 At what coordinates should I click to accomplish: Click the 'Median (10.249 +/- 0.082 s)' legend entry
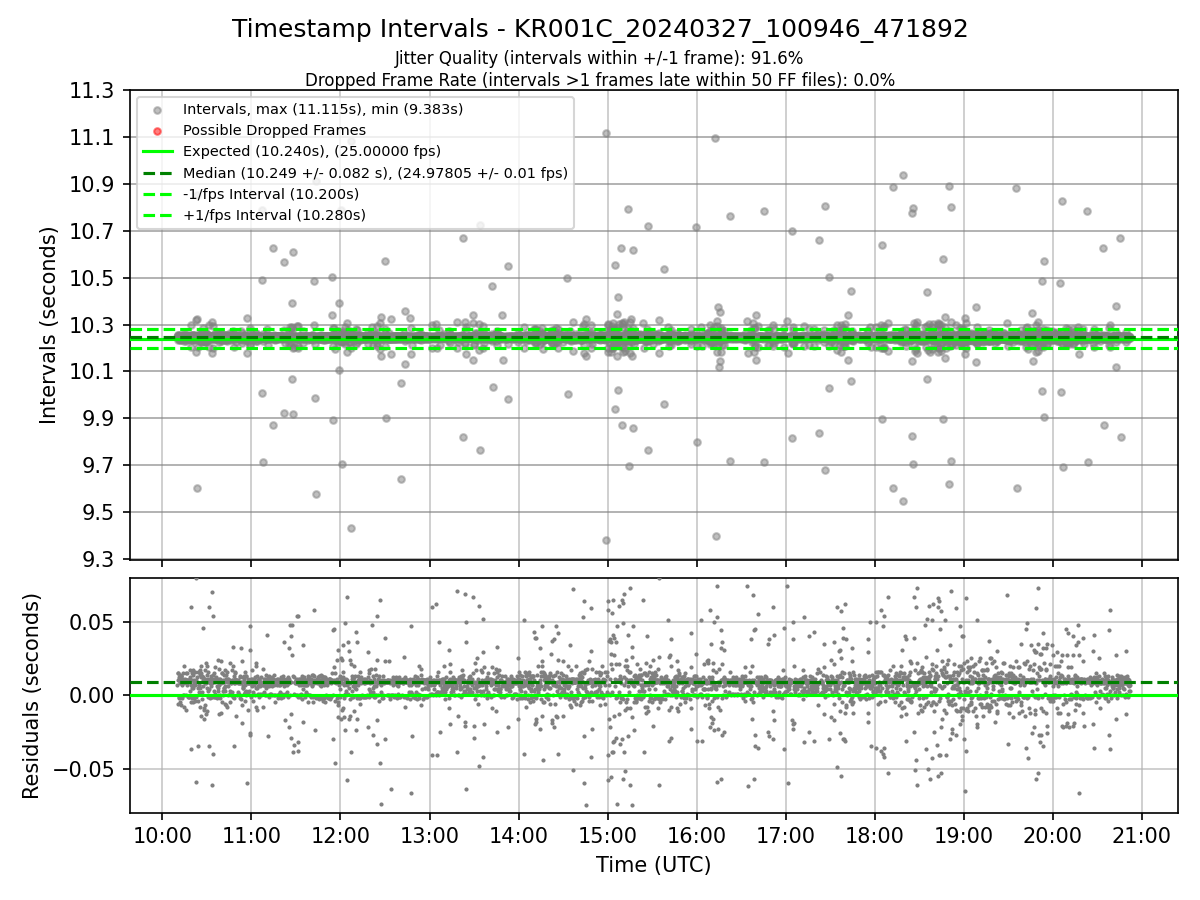(375, 173)
